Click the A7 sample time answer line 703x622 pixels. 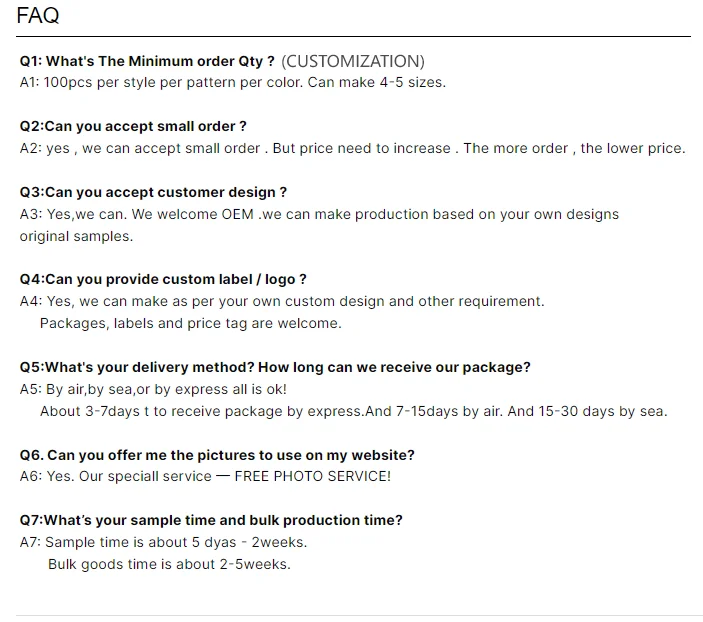[163, 542]
